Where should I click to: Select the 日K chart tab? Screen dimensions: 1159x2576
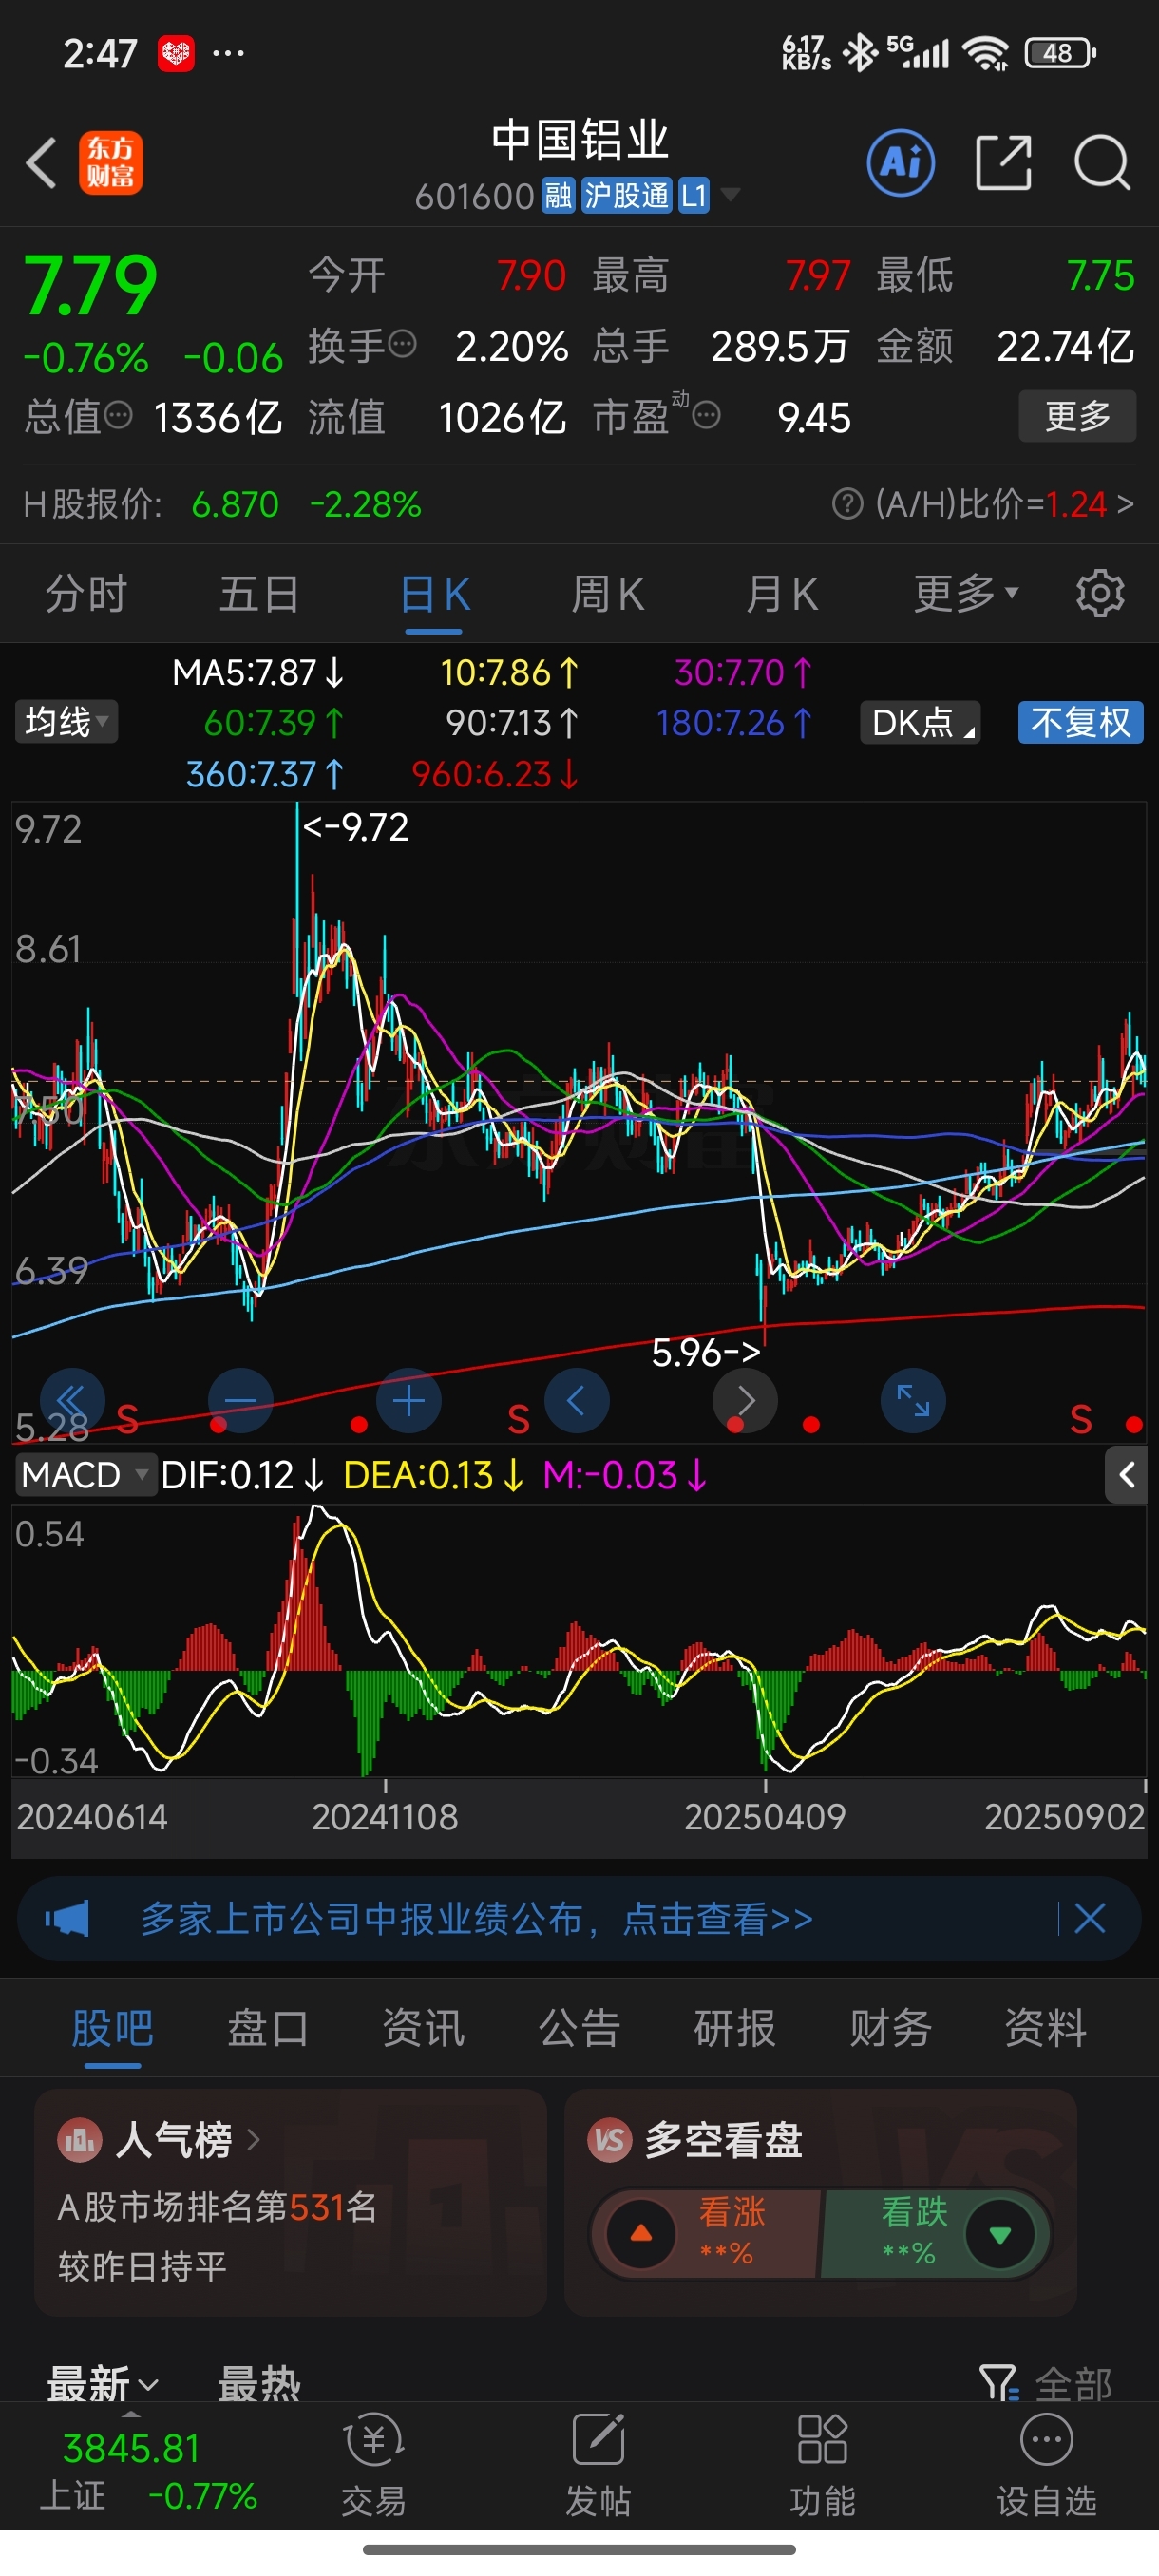434,594
